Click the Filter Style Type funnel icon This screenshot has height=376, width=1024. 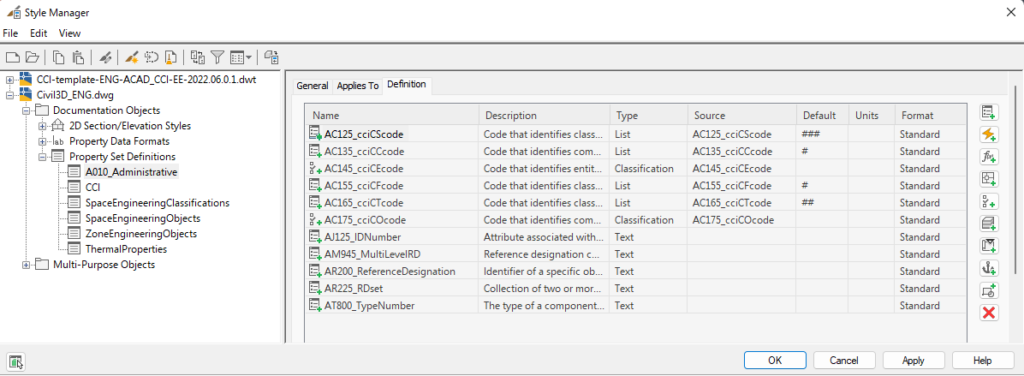[x=217, y=57]
